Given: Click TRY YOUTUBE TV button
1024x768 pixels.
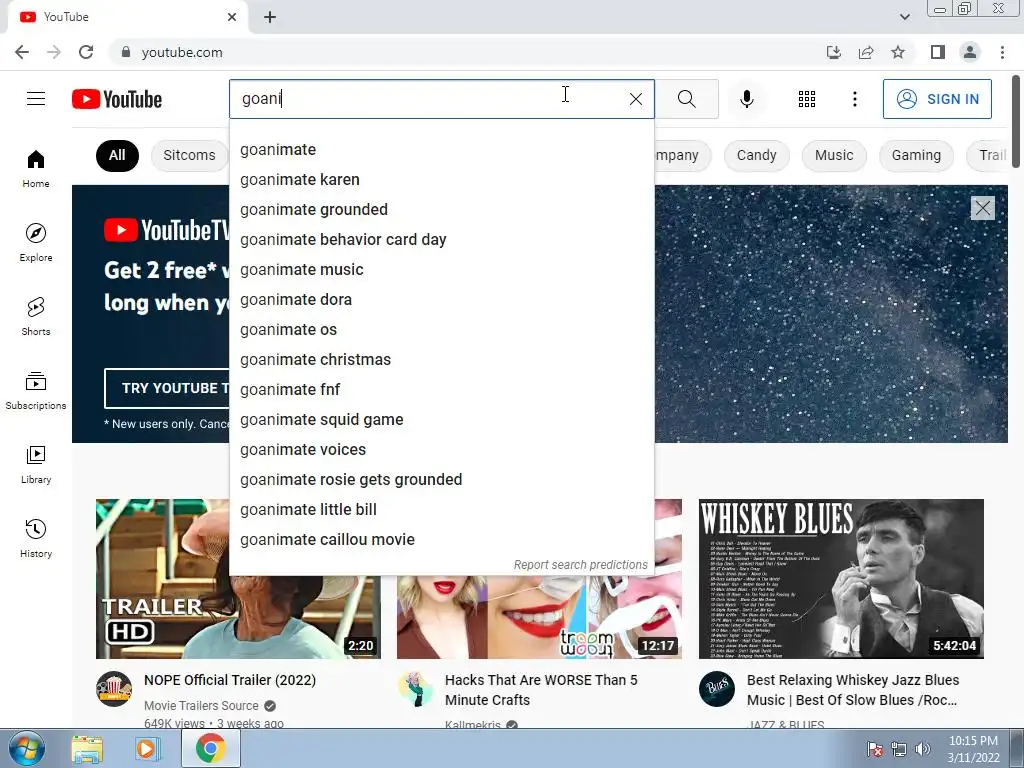Looking at the screenshot, I should point(167,388).
